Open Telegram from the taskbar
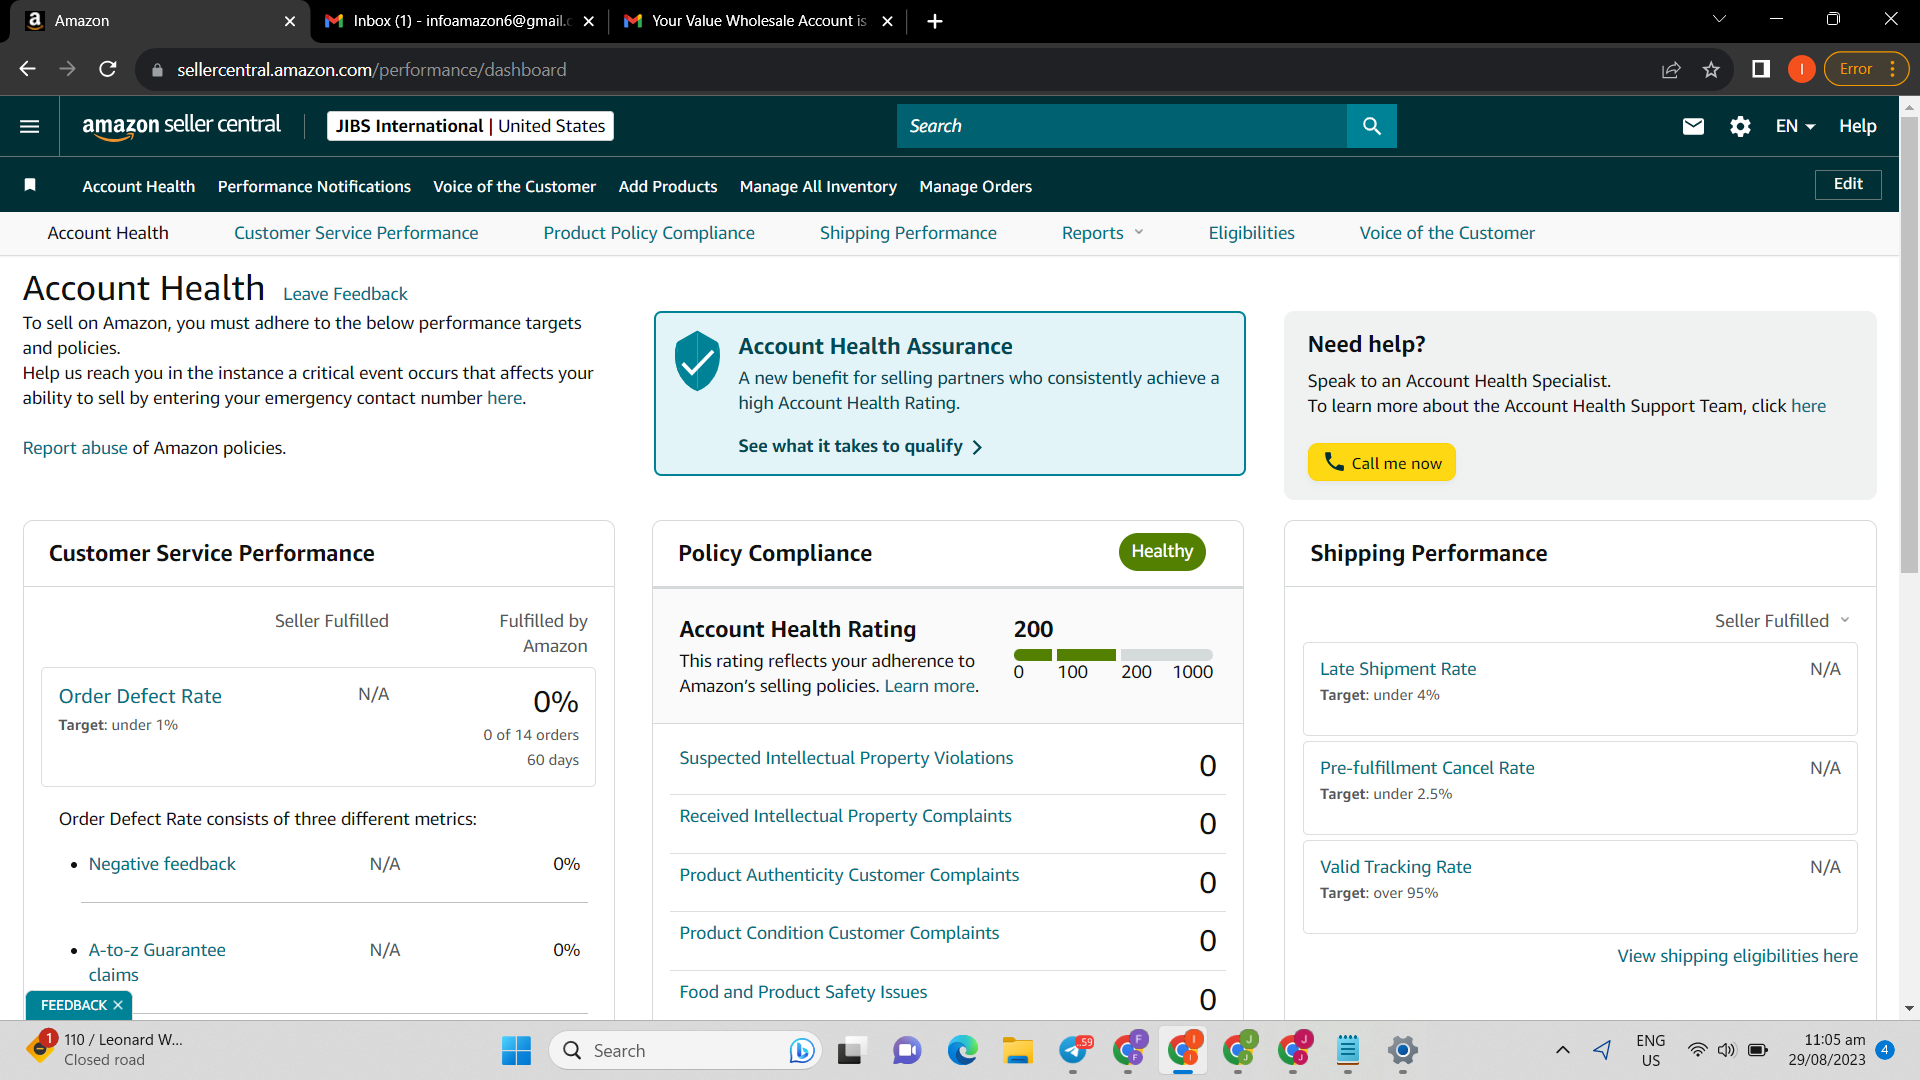 pyautogui.click(x=1074, y=1050)
